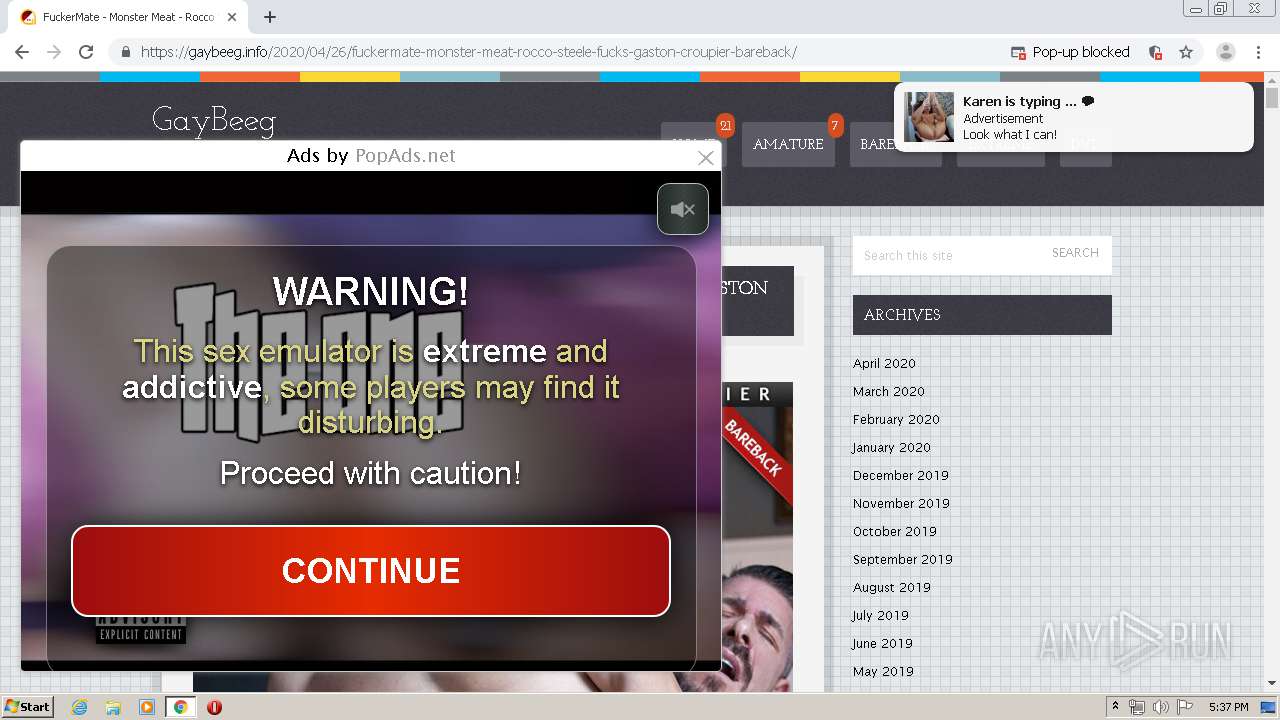The height and width of the screenshot is (720, 1280).
Task: Click the BARE... navigation item
Action: [896, 144]
